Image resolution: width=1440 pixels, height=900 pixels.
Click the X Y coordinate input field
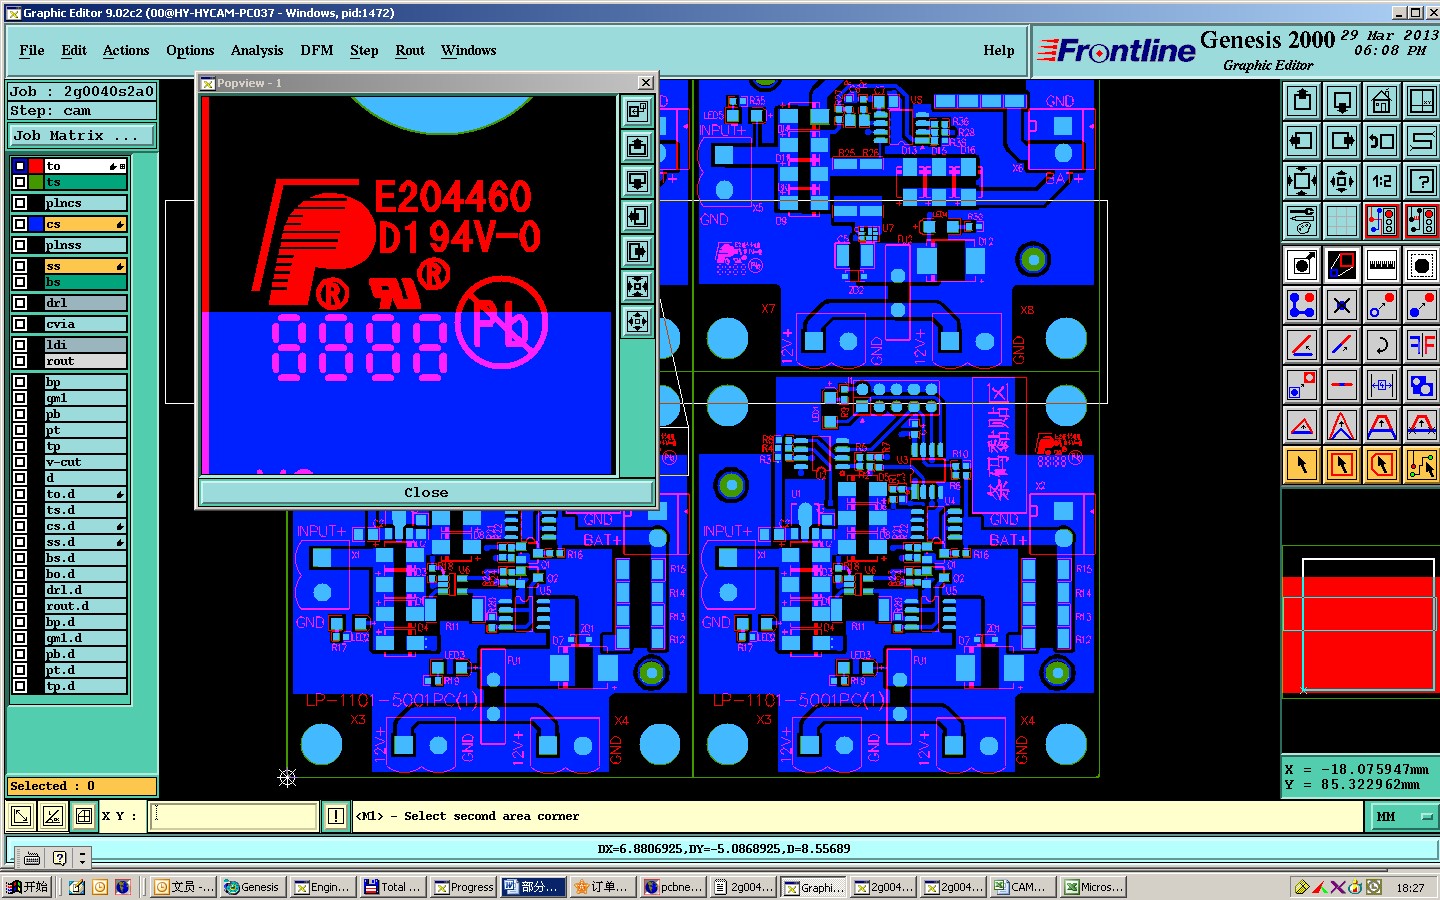coord(234,816)
